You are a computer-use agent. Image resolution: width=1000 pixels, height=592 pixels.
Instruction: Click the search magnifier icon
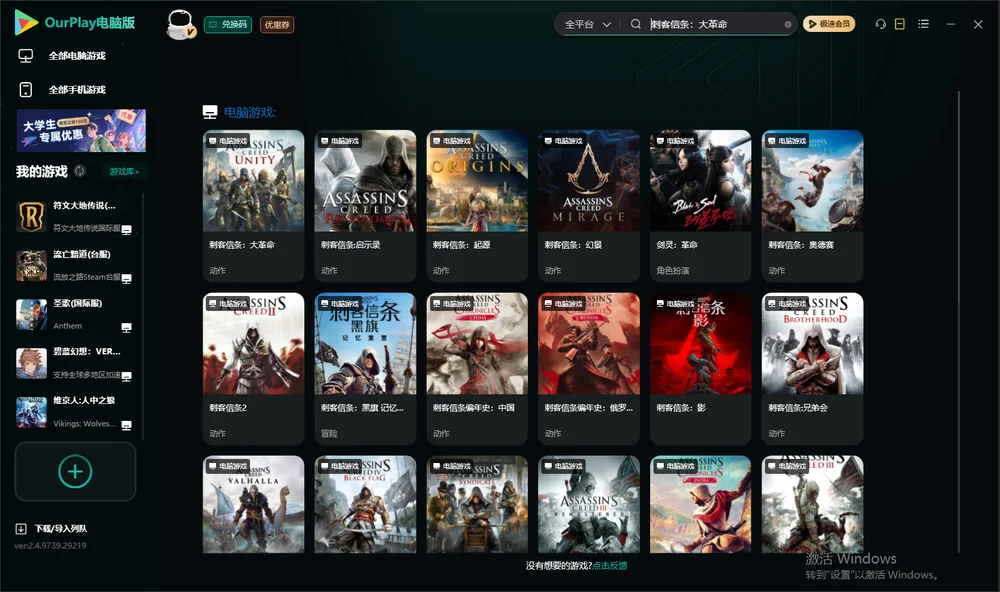635,24
